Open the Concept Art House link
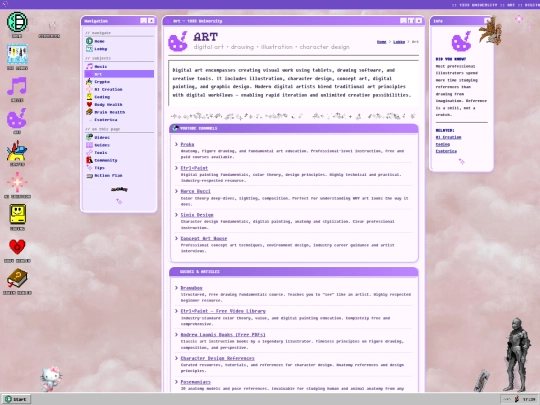 (x=204, y=238)
